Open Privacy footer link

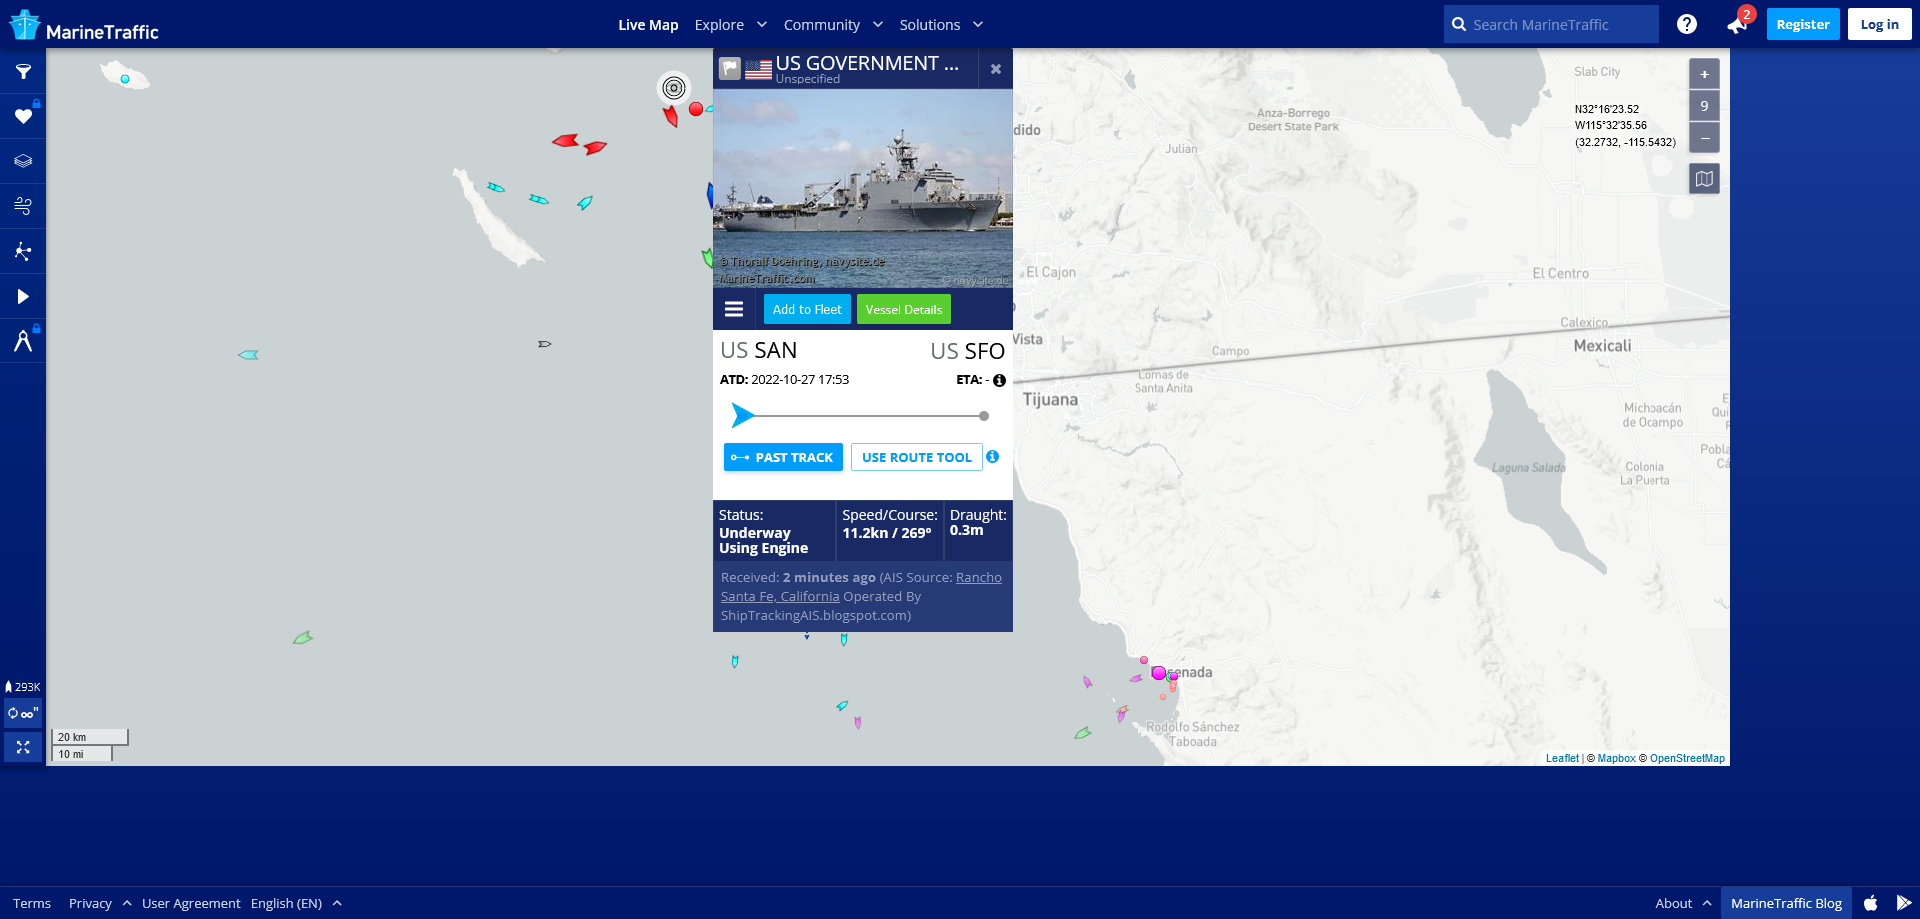click(x=90, y=903)
